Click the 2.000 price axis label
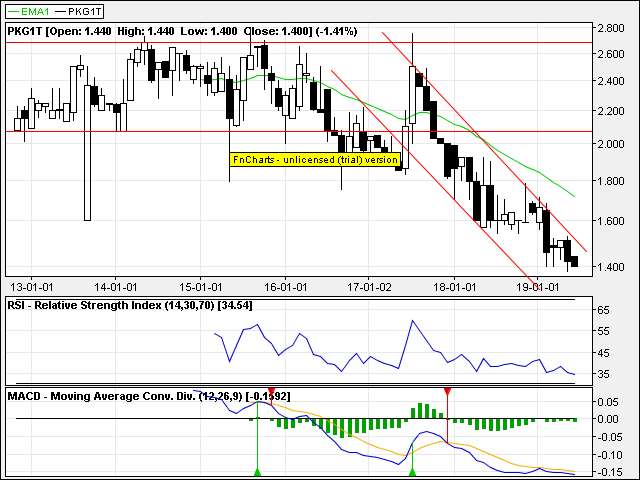This screenshot has height=480, width=640. 611,144
